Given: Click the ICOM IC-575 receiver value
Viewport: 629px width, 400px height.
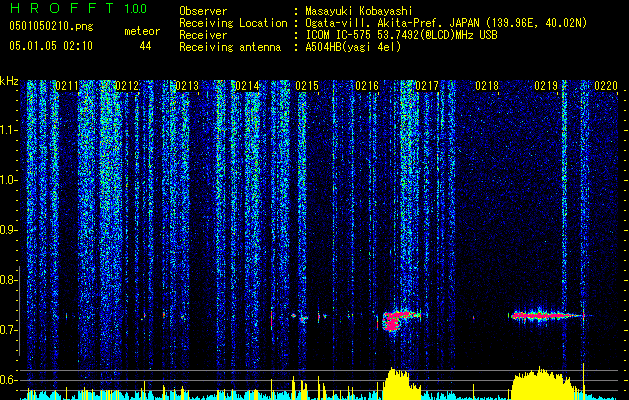Looking at the screenshot, I should pos(401,35).
